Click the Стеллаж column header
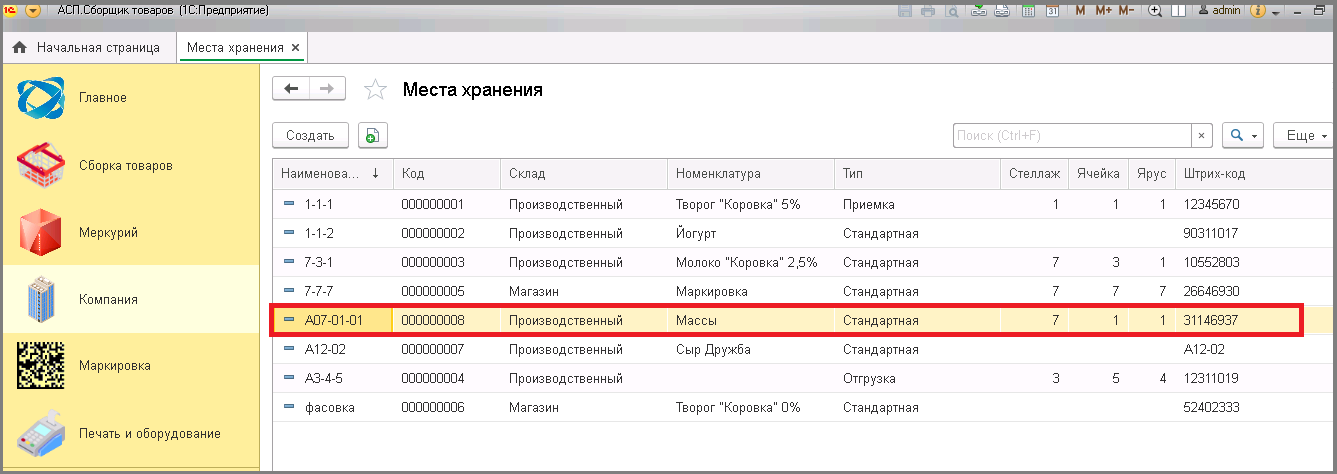The image size is (1337, 474). (x=1034, y=173)
